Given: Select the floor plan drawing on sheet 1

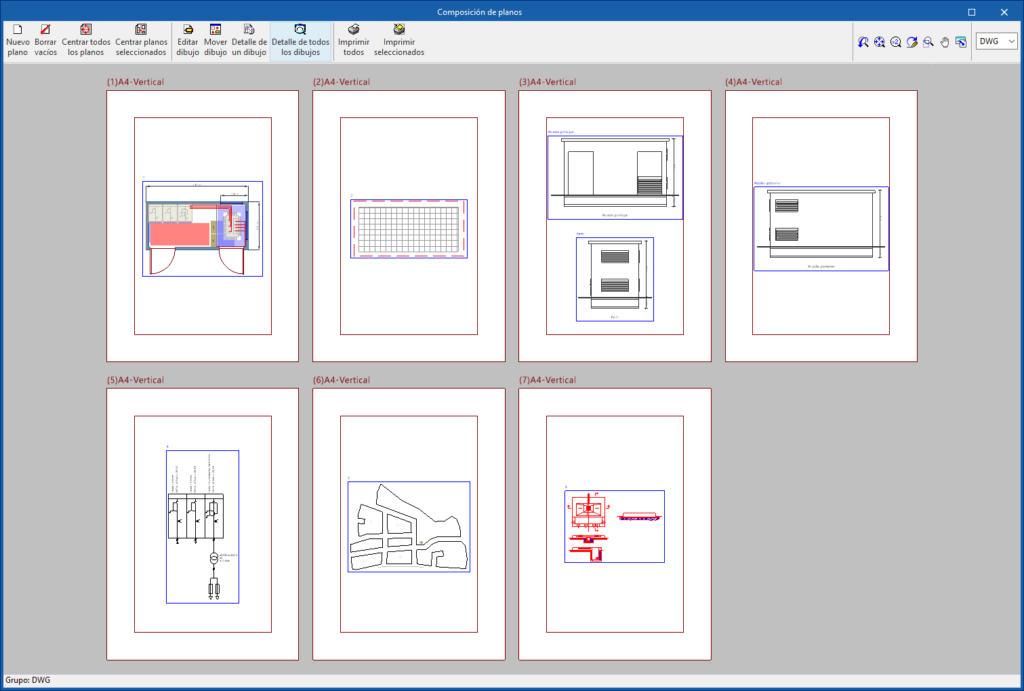Looking at the screenshot, I should [202, 229].
